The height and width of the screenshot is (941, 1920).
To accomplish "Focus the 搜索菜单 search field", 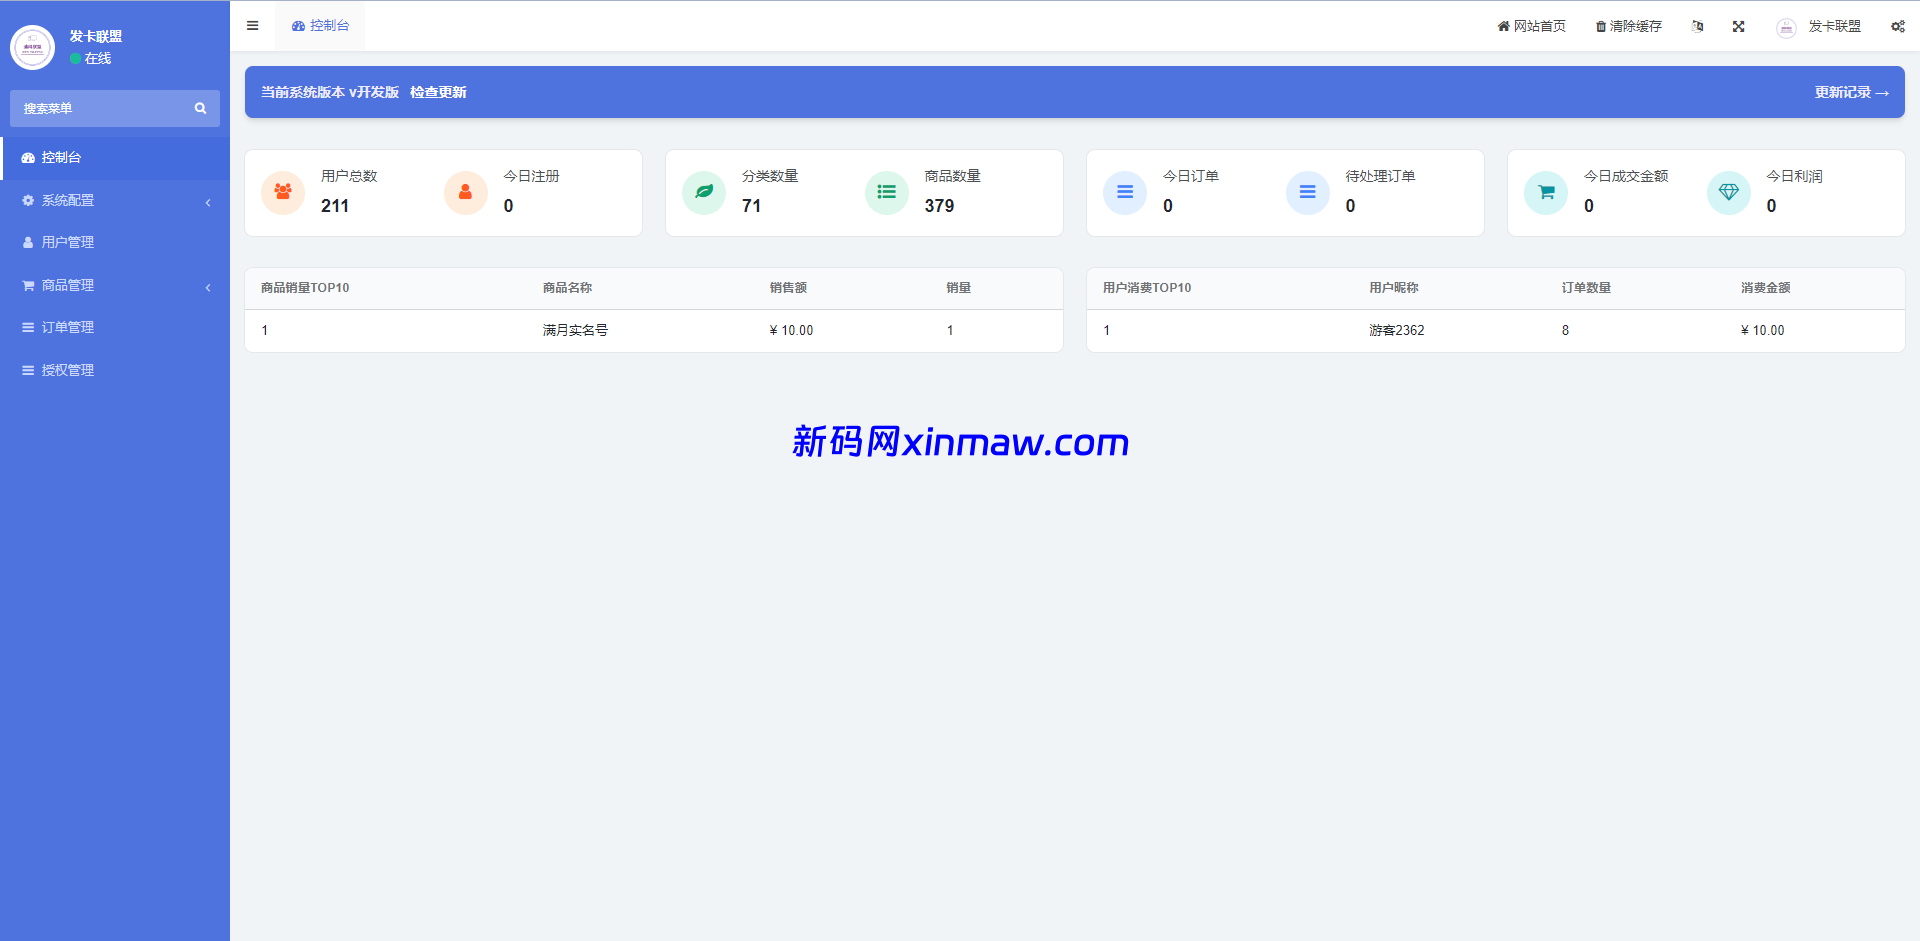I will [x=100, y=109].
